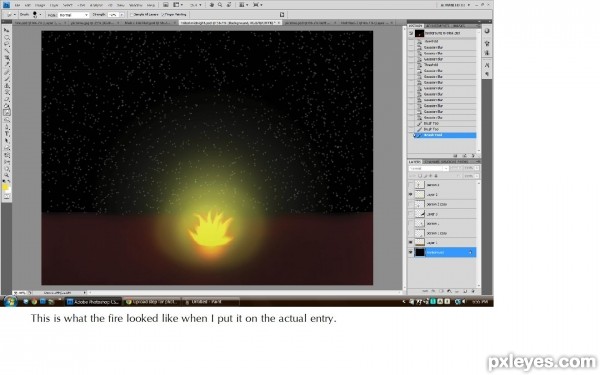The width and height of the screenshot is (600, 375).
Task: Switch to Adobe Photoshop taskbar button
Action: (93, 302)
